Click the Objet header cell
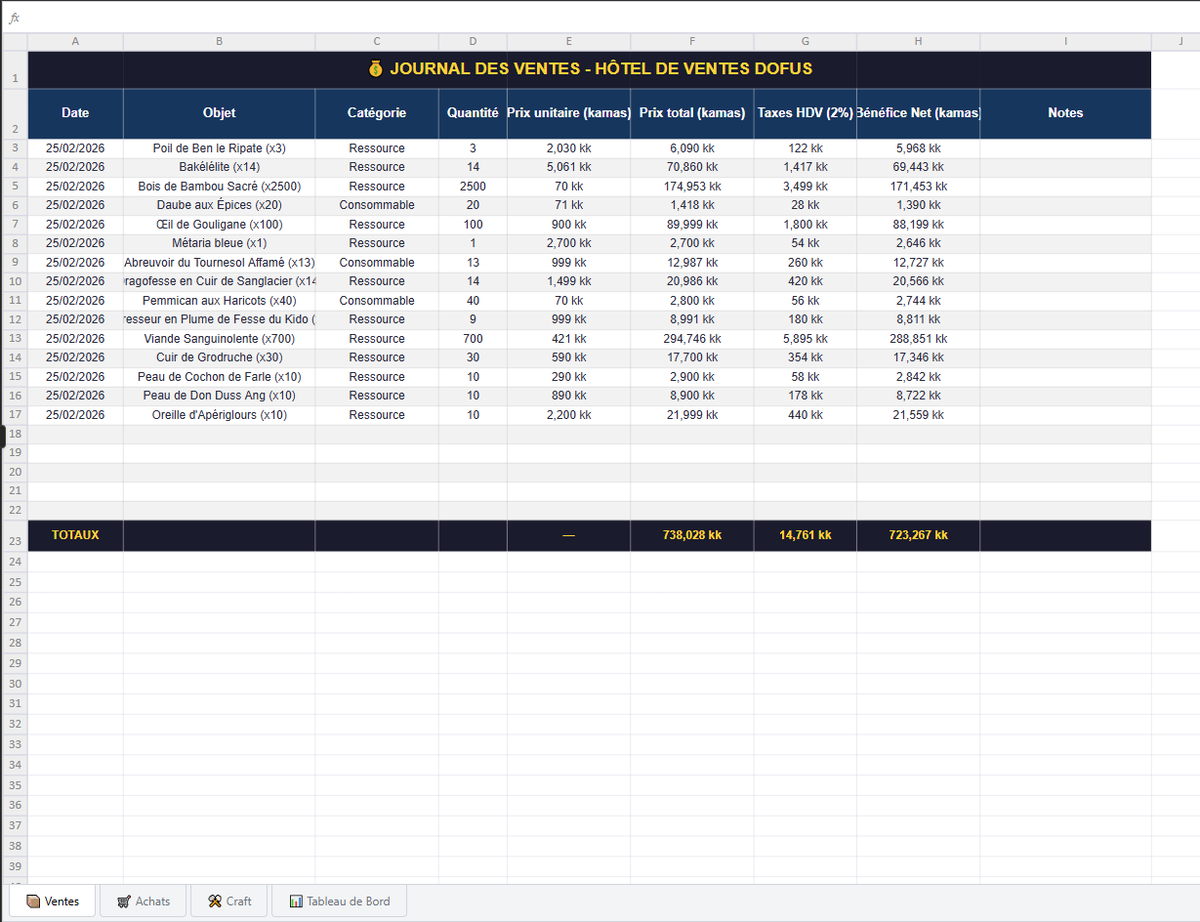The image size is (1200, 922). tap(219, 113)
